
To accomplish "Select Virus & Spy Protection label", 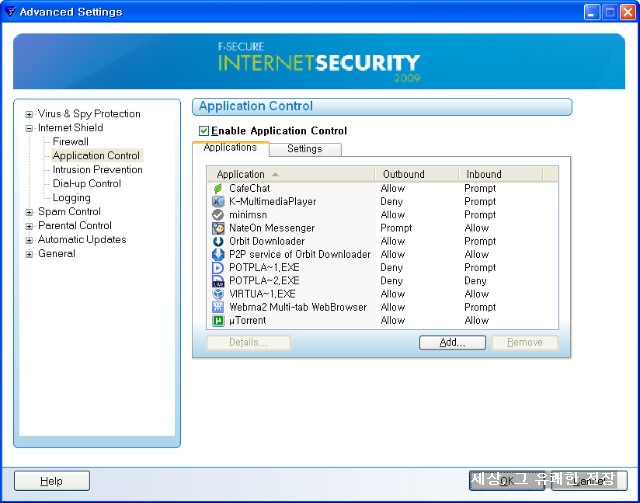I will coord(89,114).
